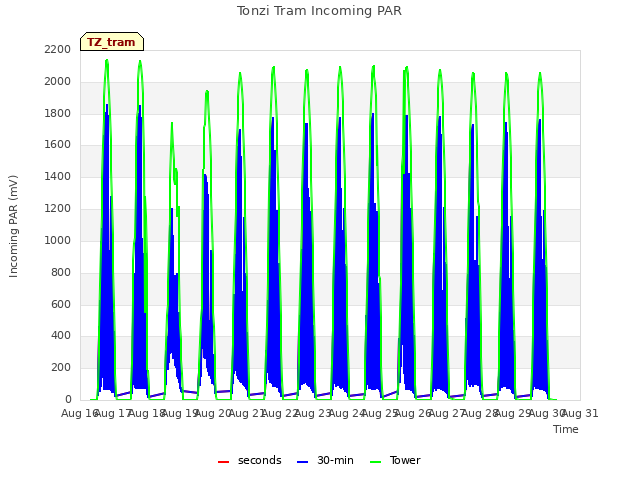Click the y-axis value 1200
Viewport: 640px width, 480px height.
[58, 209]
